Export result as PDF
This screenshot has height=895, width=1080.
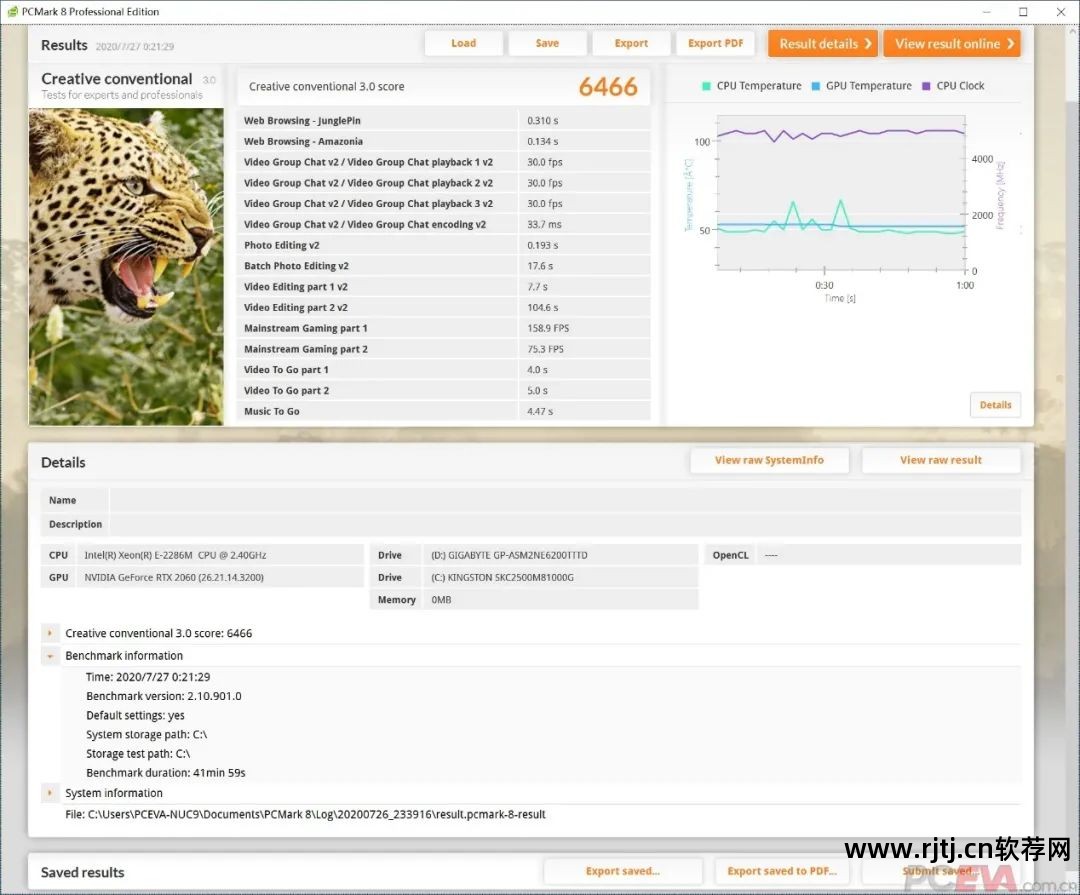[x=715, y=43]
